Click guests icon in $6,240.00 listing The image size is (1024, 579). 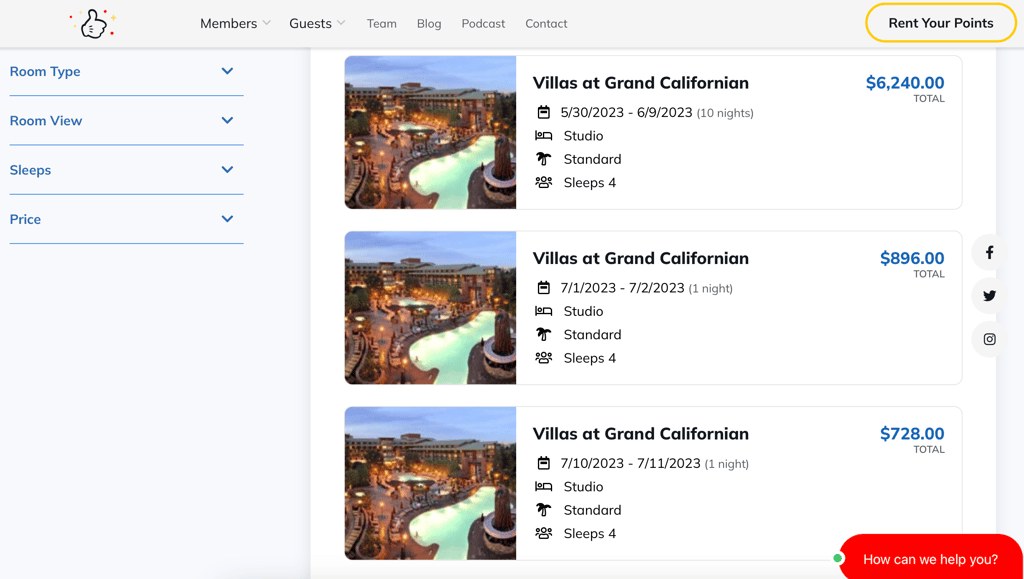click(544, 182)
